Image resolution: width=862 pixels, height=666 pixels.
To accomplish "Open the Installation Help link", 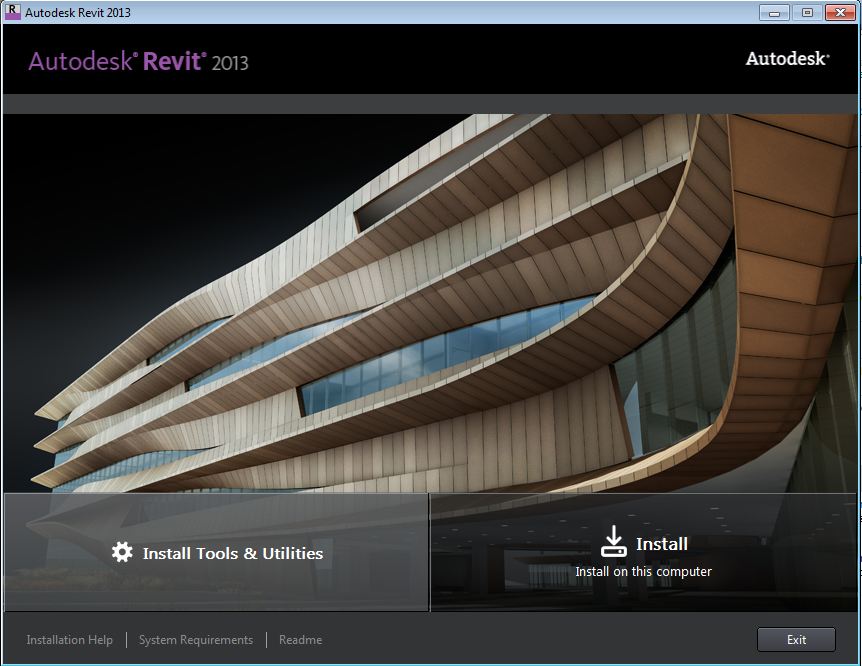I will (70, 640).
